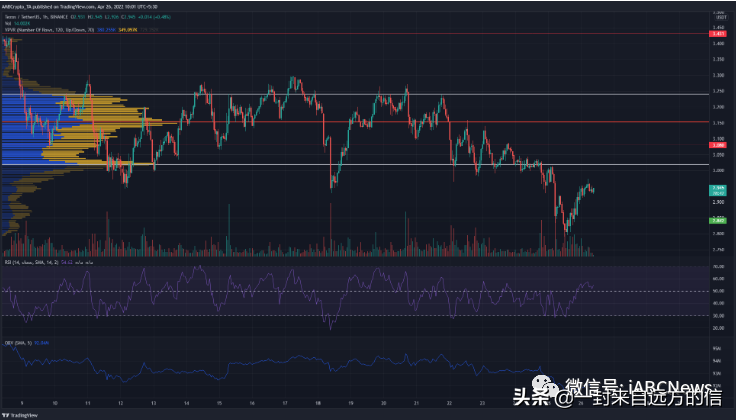This screenshot has width=736, height=420.
Task: Click the OBV indicator legend label
Action: coord(18,343)
